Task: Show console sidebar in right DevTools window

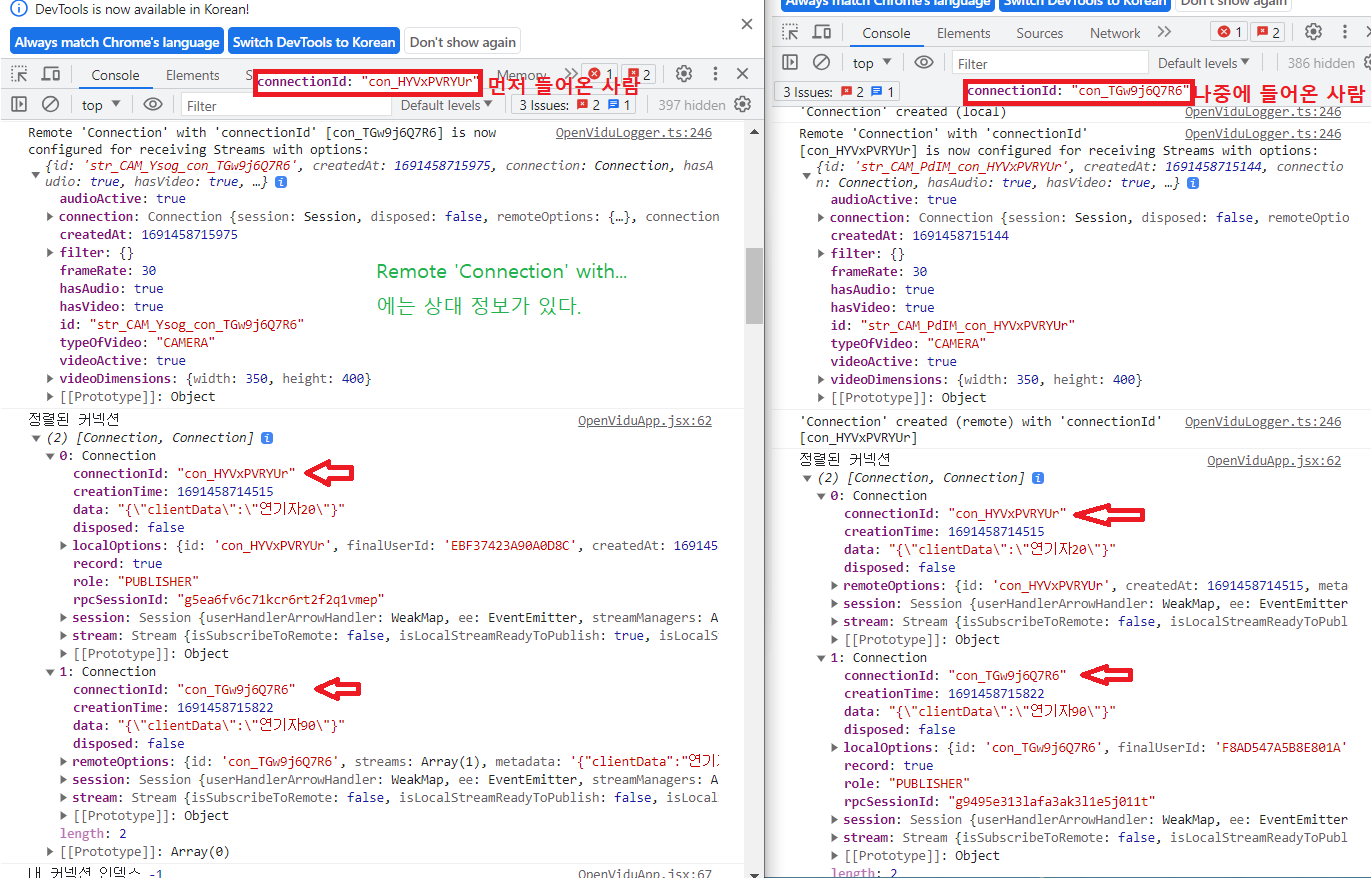Action: click(x=790, y=62)
